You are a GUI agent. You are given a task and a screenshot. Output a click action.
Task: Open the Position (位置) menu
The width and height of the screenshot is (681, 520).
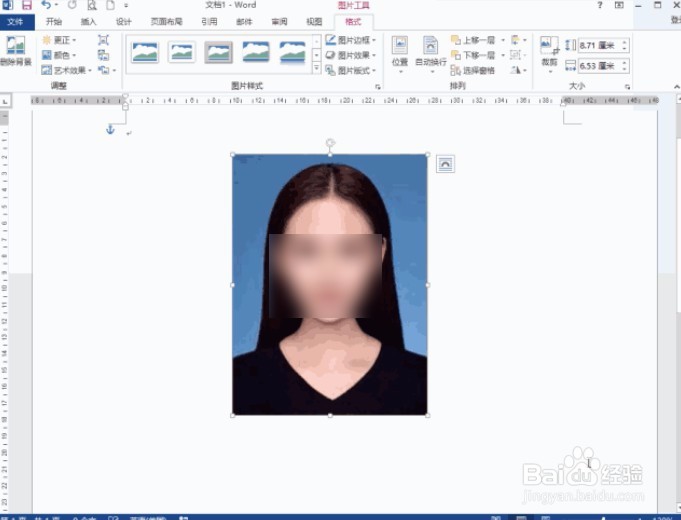pyautogui.click(x=400, y=54)
